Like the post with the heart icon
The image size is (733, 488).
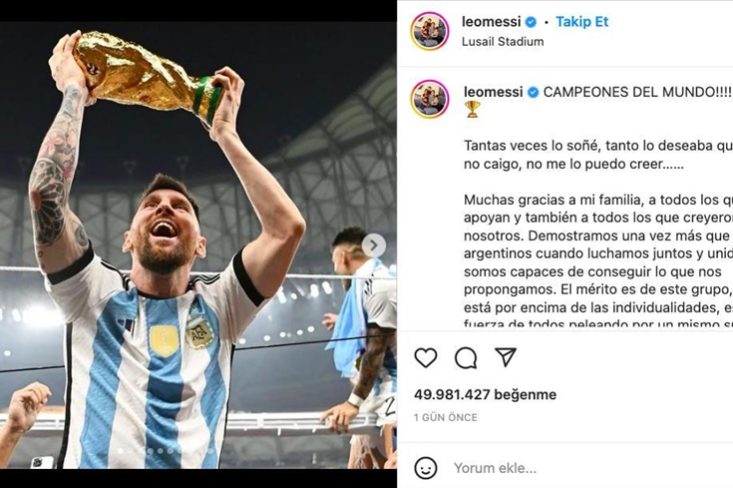pyautogui.click(x=426, y=358)
